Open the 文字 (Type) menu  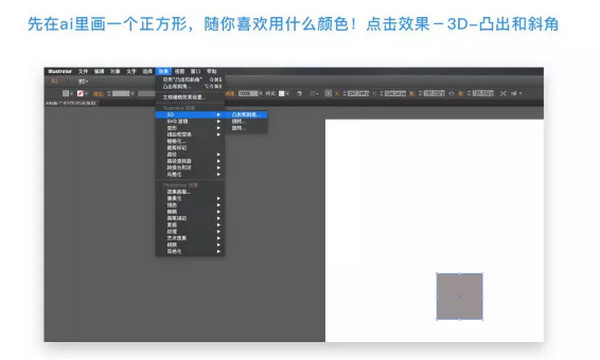(131, 71)
